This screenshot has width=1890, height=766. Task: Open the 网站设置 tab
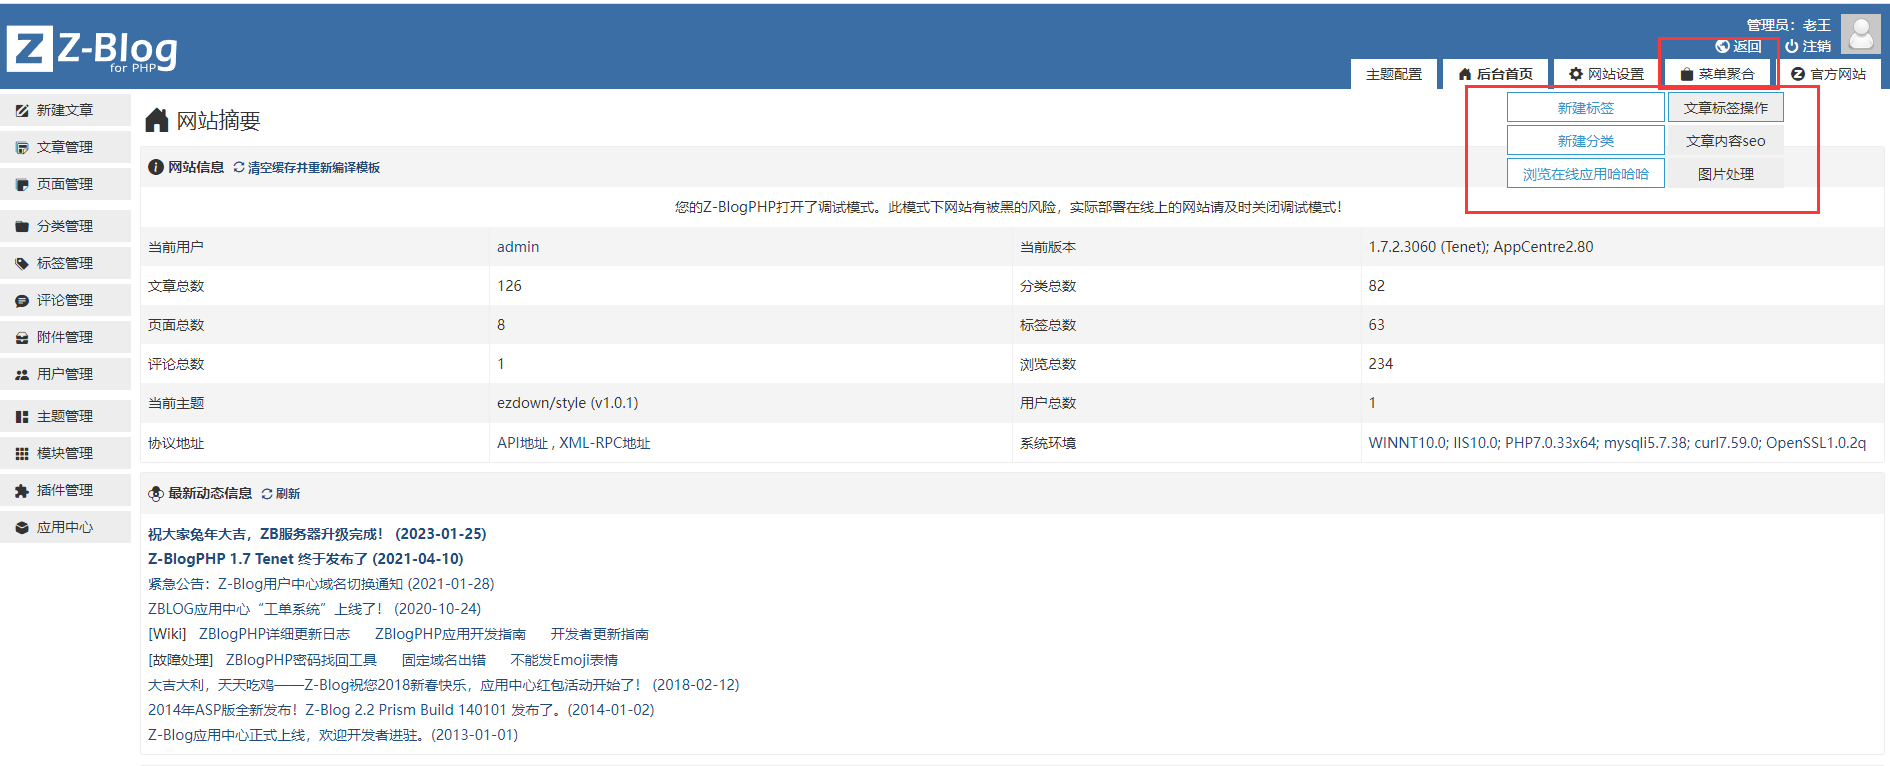point(1606,74)
